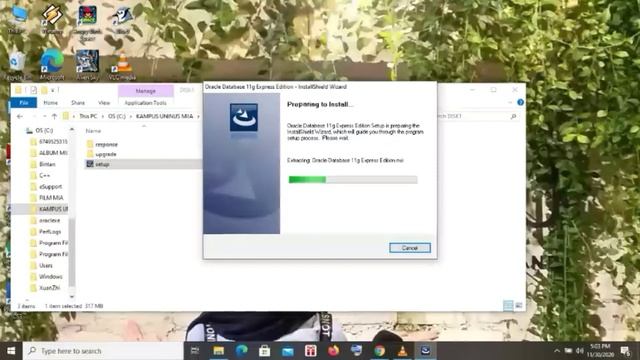
Task: Open the Windows Start menu
Action: (11, 351)
